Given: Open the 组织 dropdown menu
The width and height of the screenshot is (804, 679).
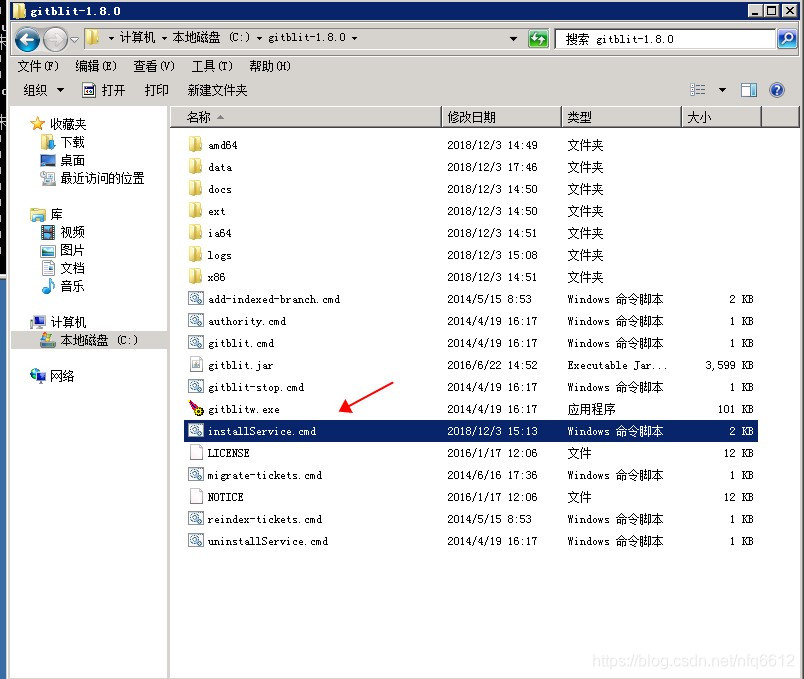Looking at the screenshot, I should (44, 90).
